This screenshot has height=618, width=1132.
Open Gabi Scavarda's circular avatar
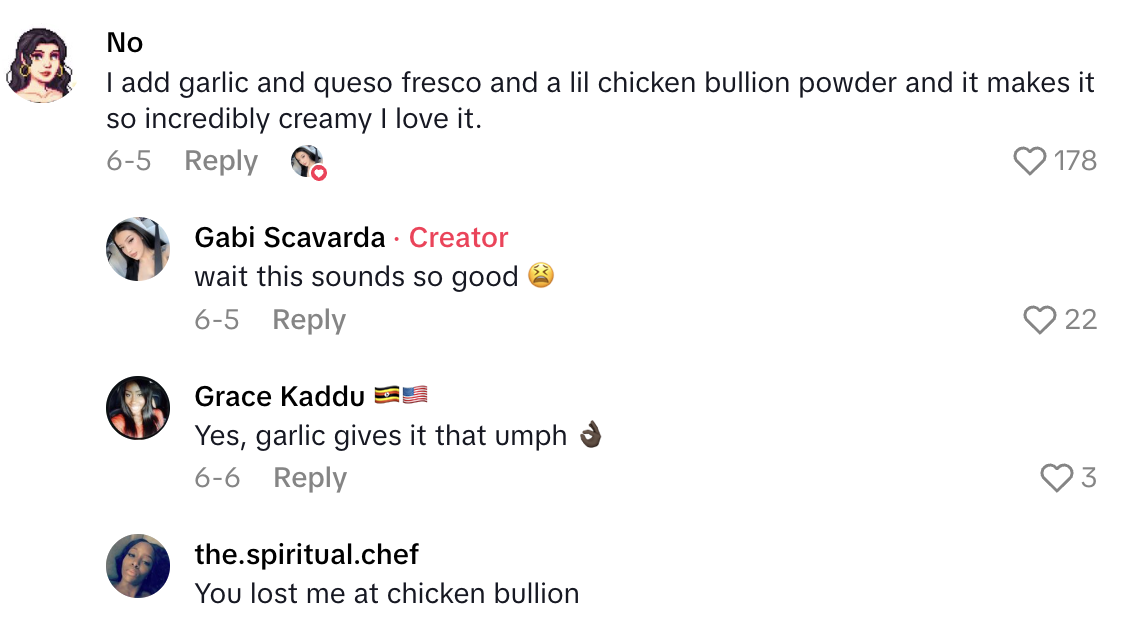point(138,249)
